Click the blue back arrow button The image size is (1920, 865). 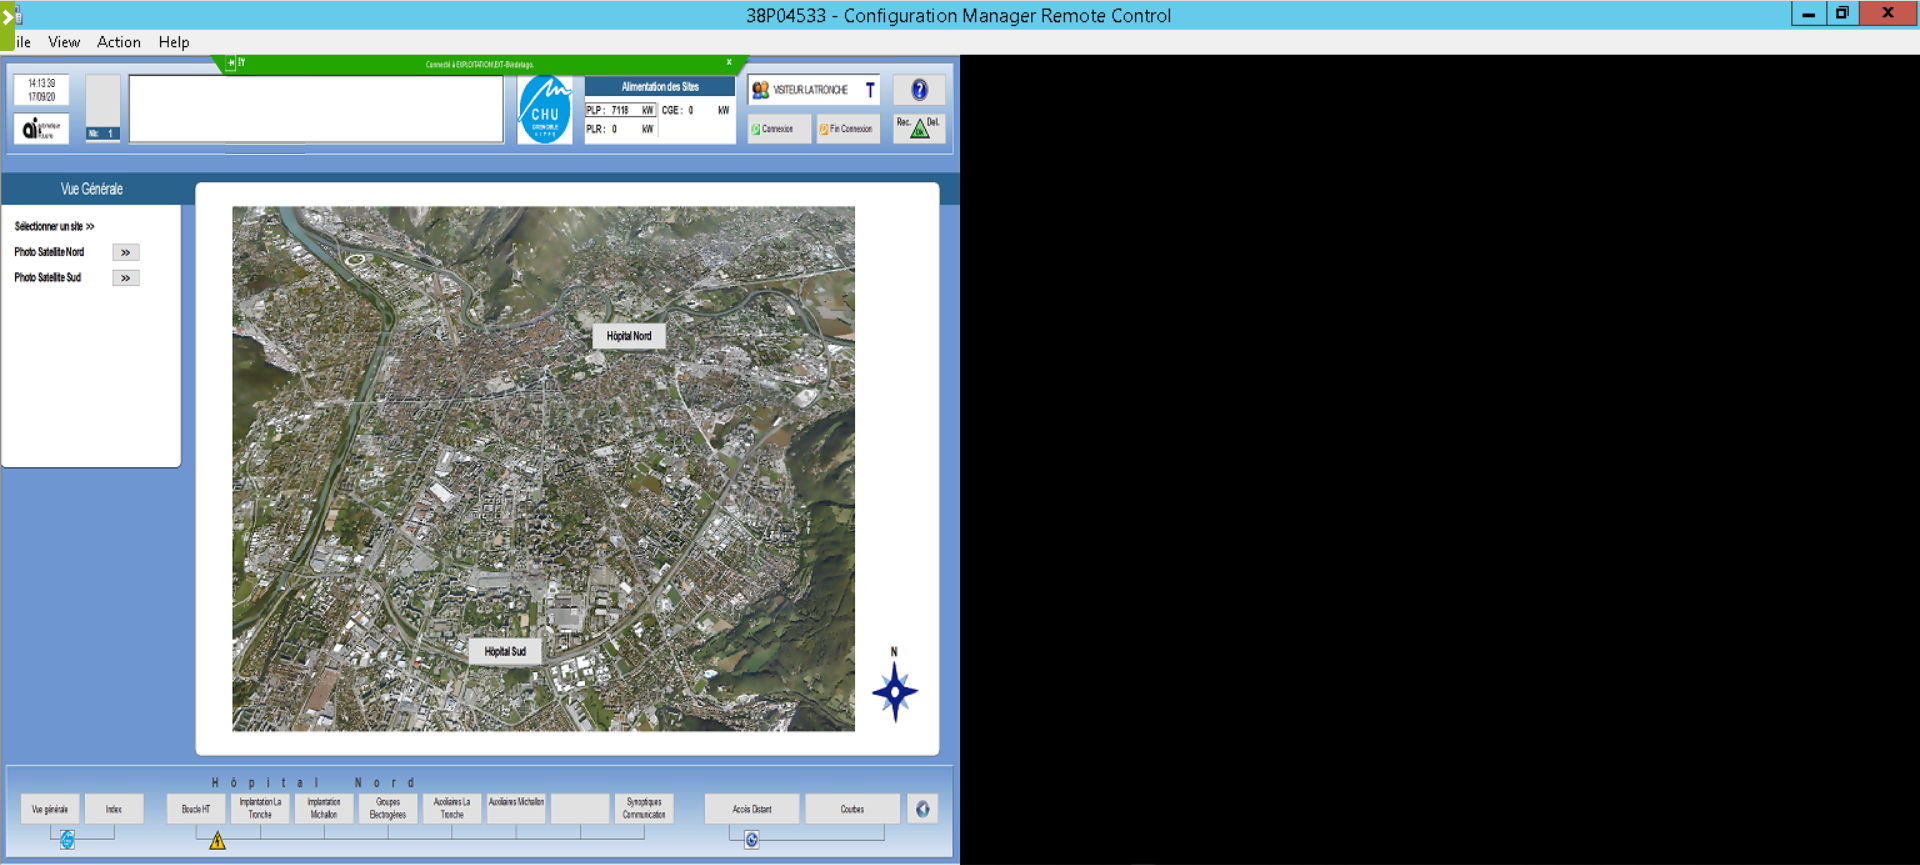point(922,809)
